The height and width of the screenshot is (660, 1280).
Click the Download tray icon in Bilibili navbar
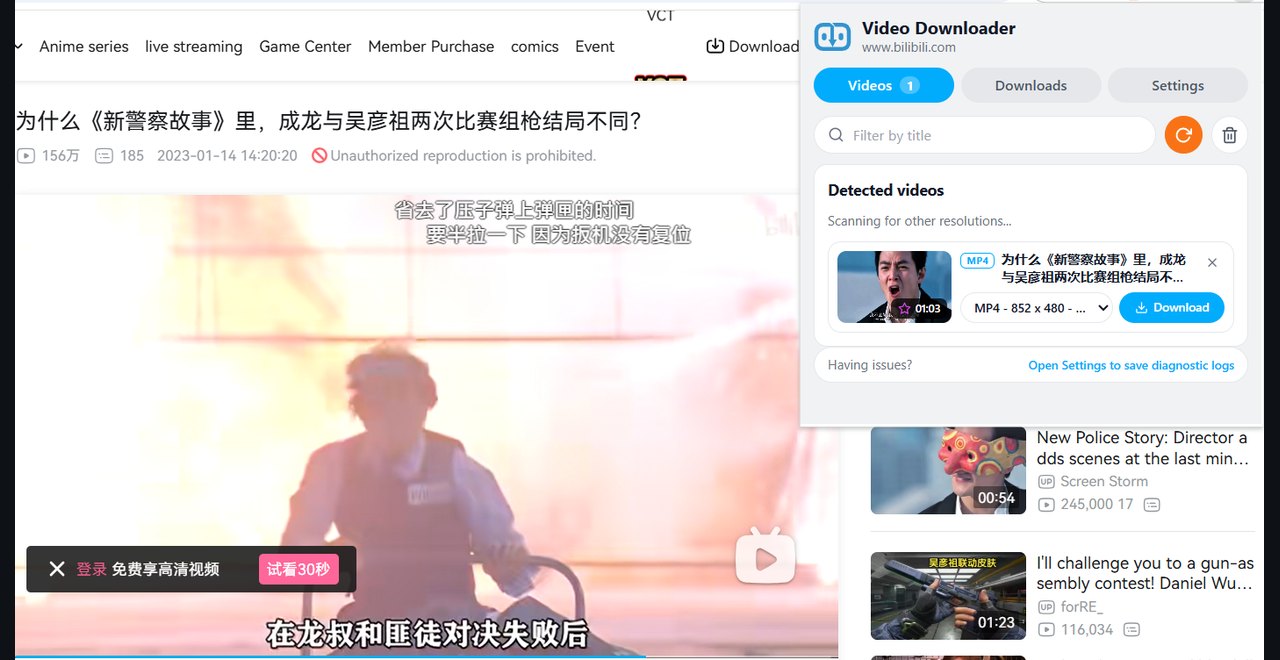(x=715, y=46)
